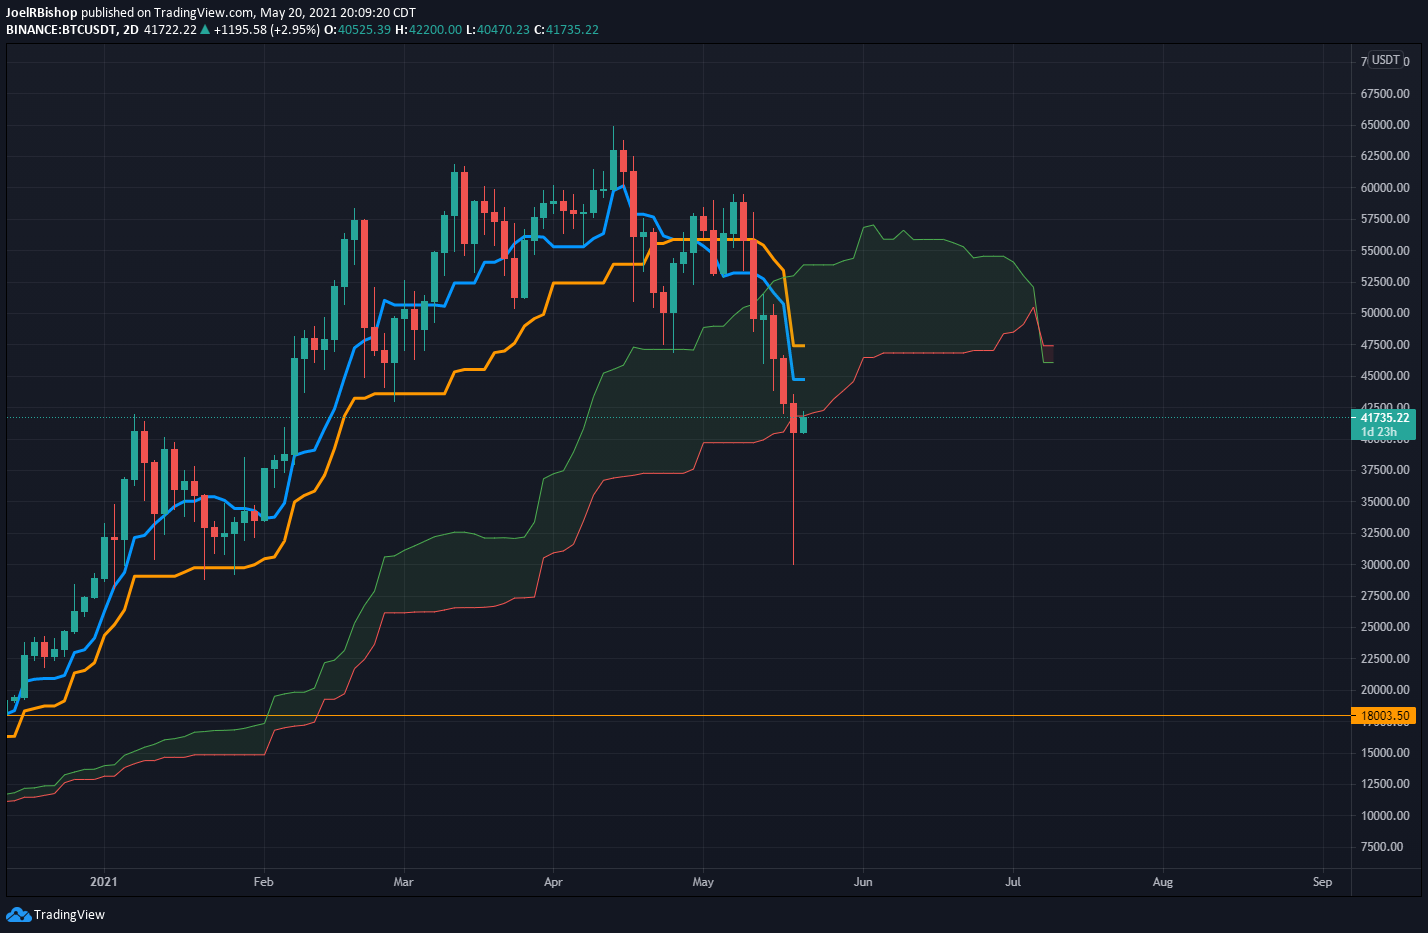This screenshot has height=933, width=1428.
Task: Click the Apr label on time axis
Action: click(553, 882)
